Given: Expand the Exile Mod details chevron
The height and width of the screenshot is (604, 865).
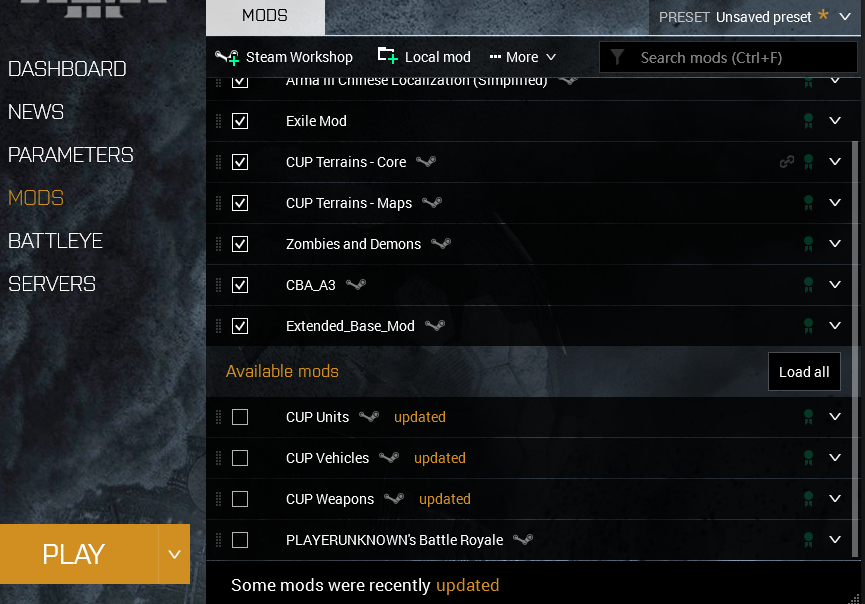Looking at the screenshot, I should click(835, 120).
